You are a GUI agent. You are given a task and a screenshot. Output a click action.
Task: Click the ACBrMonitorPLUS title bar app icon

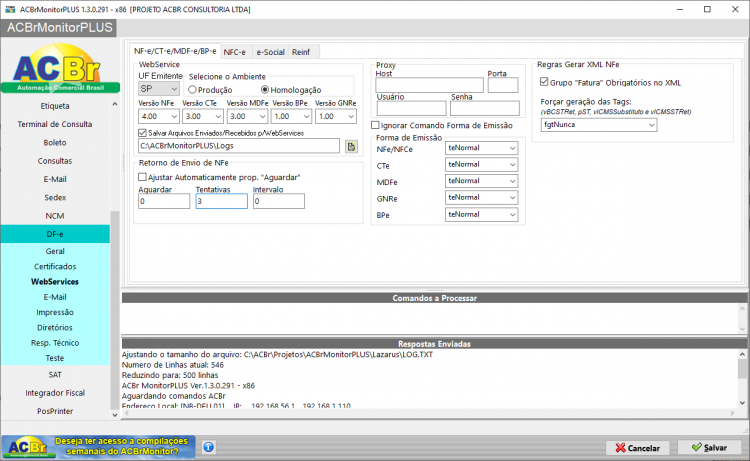pos(10,9)
